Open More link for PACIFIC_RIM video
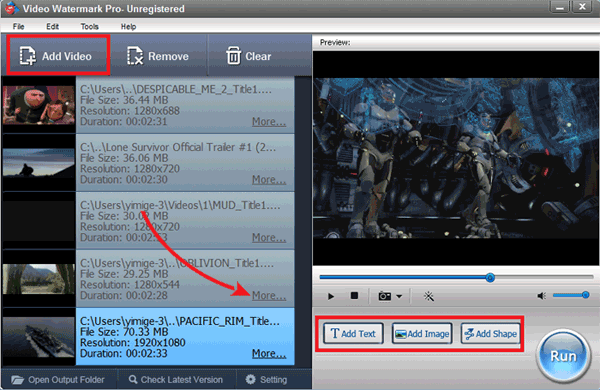The image size is (600, 390). 269,354
